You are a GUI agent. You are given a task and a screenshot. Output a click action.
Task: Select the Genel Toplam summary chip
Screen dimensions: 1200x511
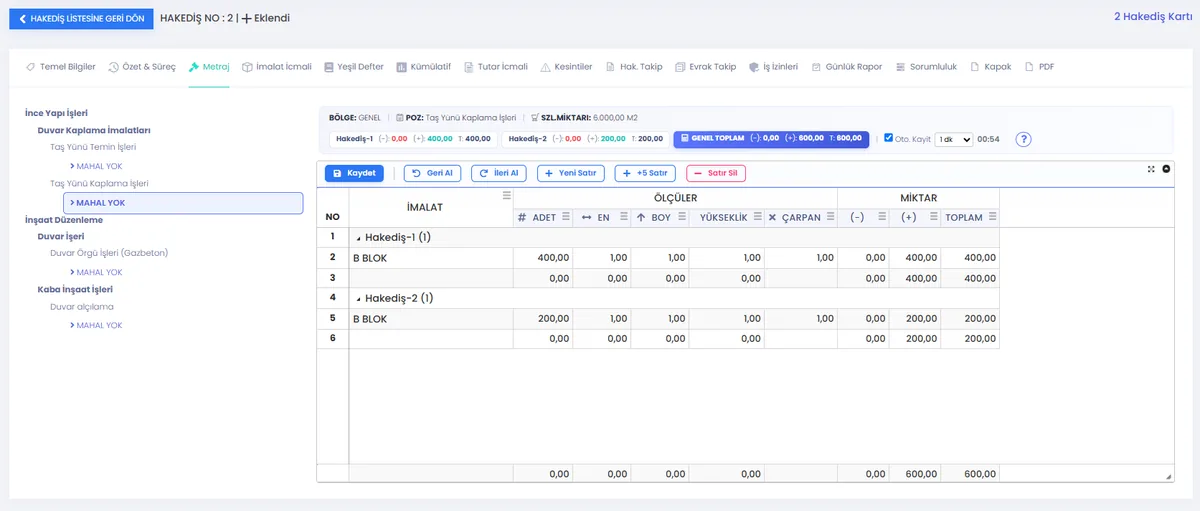[x=771, y=139]
